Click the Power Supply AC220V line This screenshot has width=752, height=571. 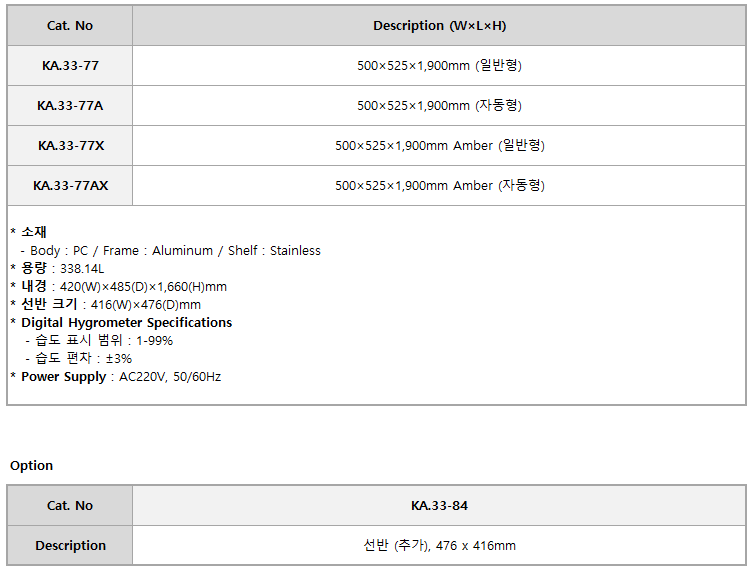[116, 377]
